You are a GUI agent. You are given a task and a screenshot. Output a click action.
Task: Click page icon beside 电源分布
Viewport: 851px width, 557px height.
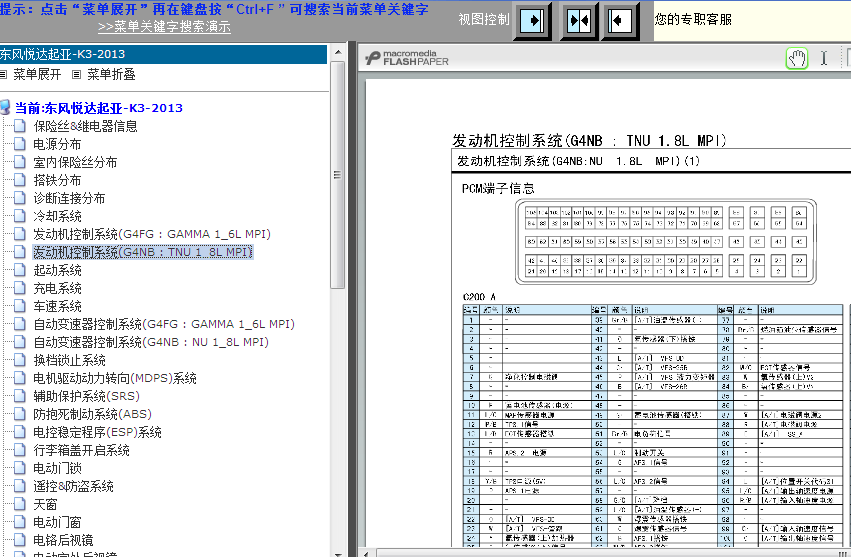point(20,144)
